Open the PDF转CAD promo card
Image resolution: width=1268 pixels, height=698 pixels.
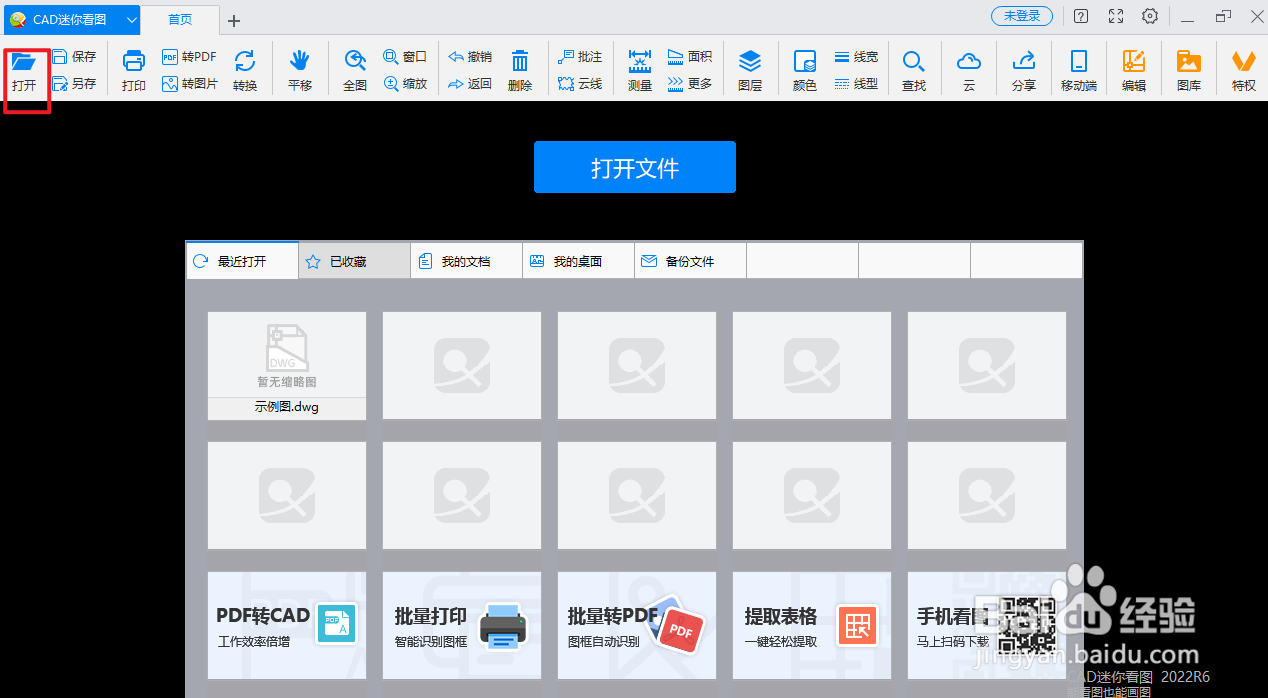[287, 625]
